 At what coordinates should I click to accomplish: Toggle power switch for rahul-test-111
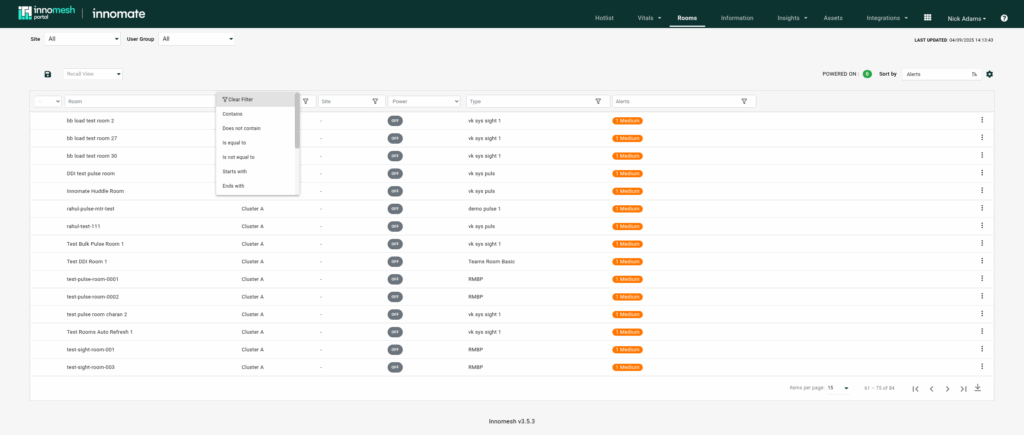[x=395, y=227]
